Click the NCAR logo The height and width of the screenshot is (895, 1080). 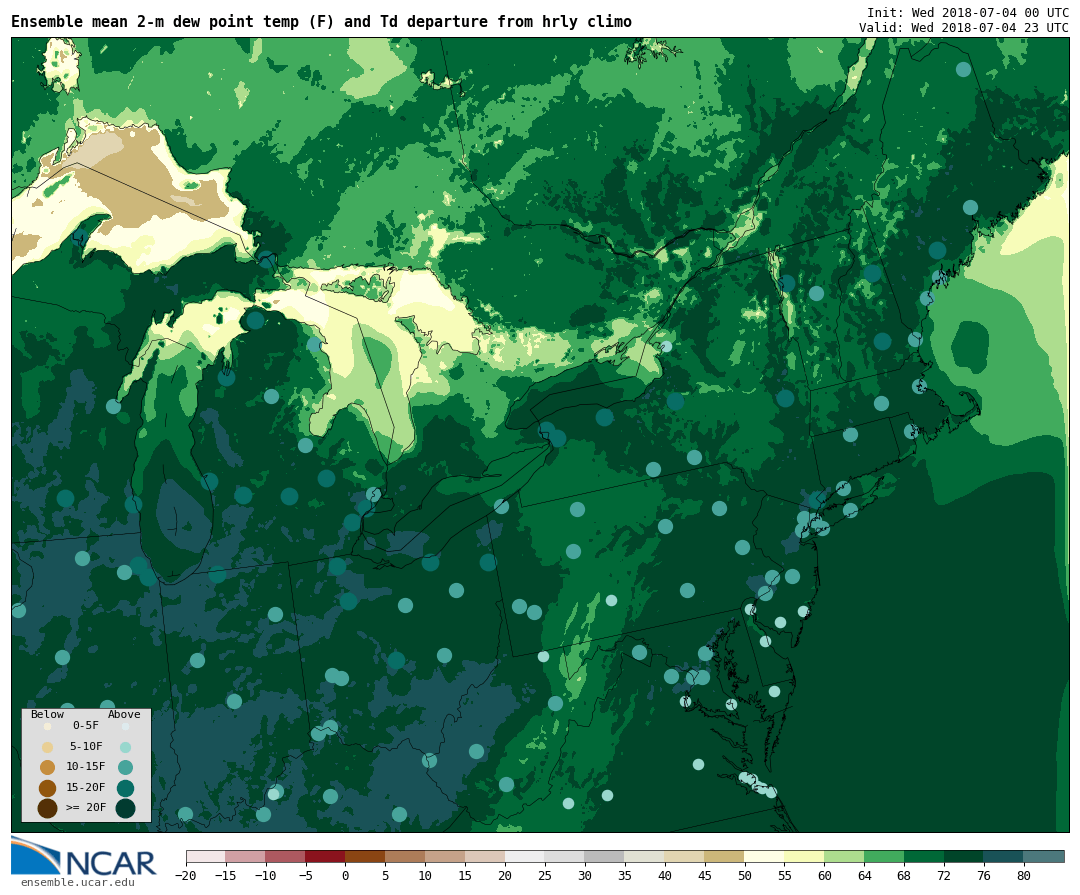[84, 857]
